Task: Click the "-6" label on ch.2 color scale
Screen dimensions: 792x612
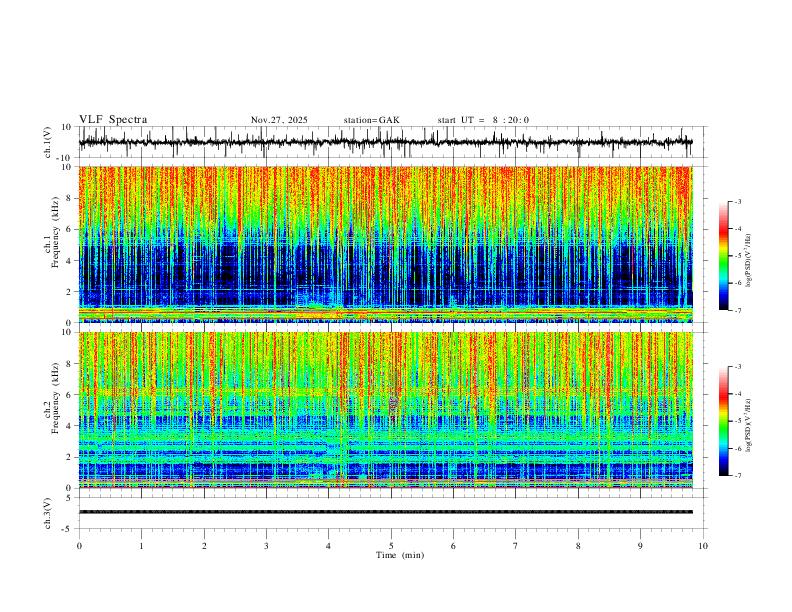Action: (x=737, y=448)
